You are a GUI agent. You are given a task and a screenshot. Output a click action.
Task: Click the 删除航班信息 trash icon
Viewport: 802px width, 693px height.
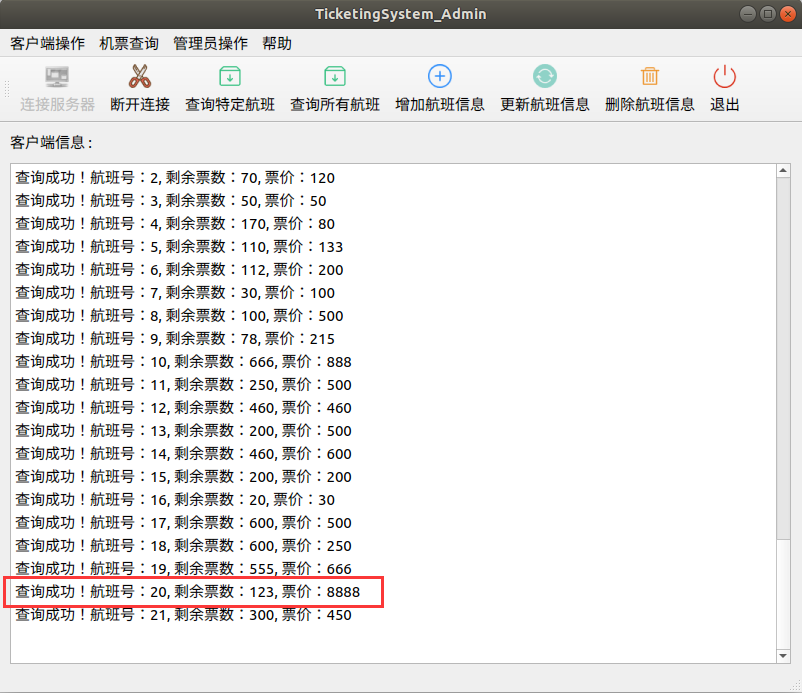coord(650,77)
